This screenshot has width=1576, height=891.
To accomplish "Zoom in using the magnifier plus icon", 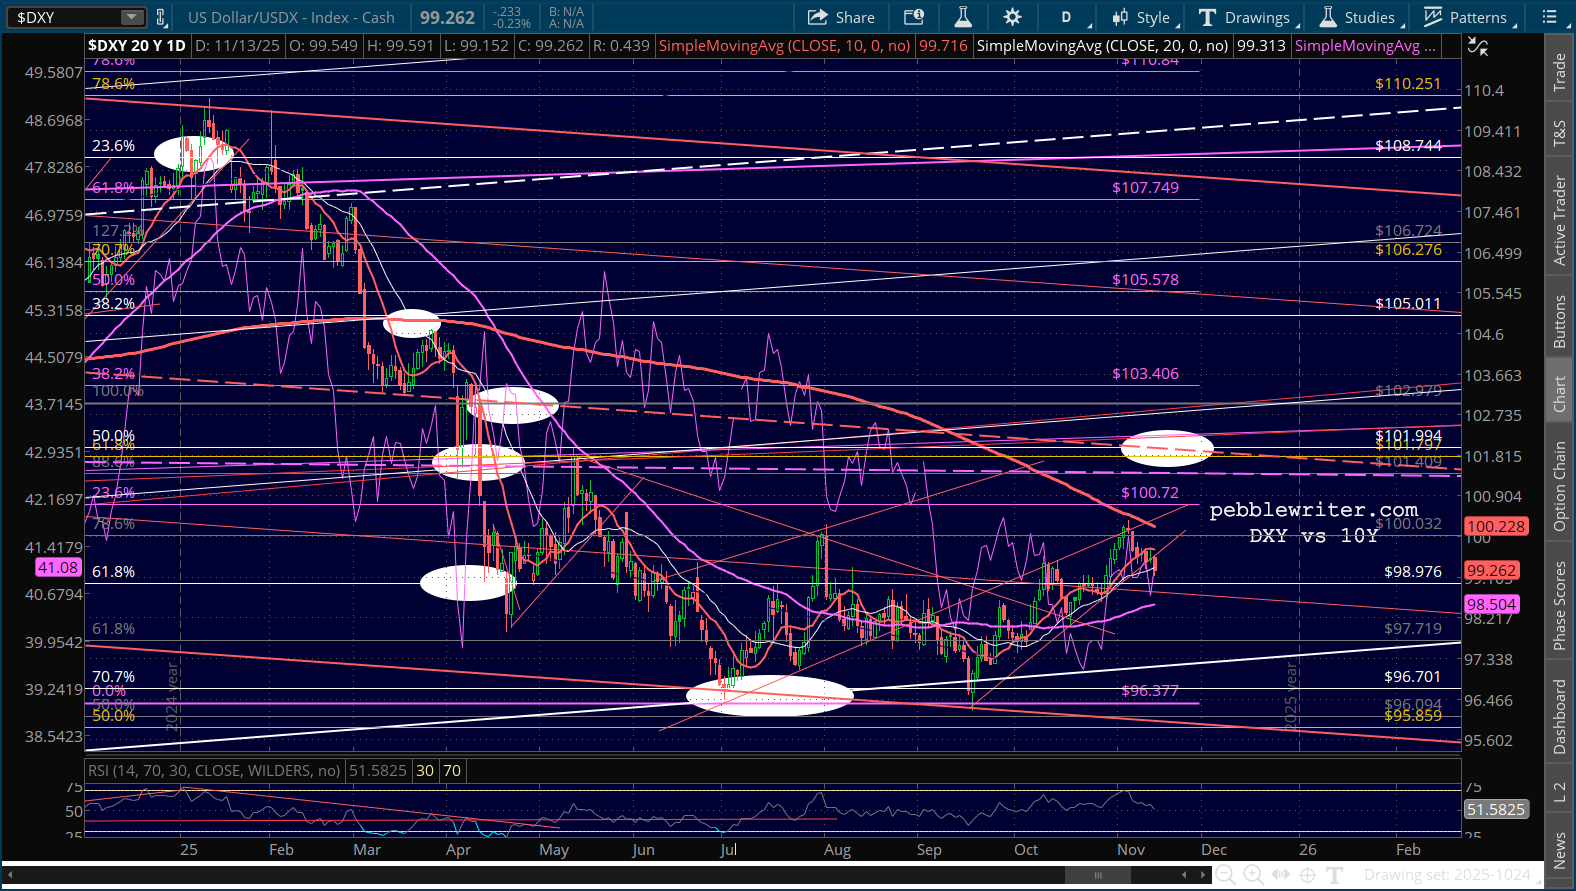I will (1253, 875).
